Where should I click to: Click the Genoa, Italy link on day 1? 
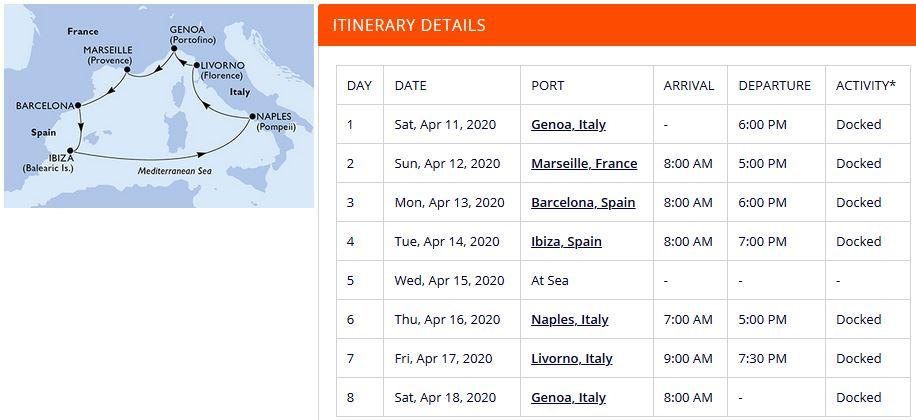point(568,125)
